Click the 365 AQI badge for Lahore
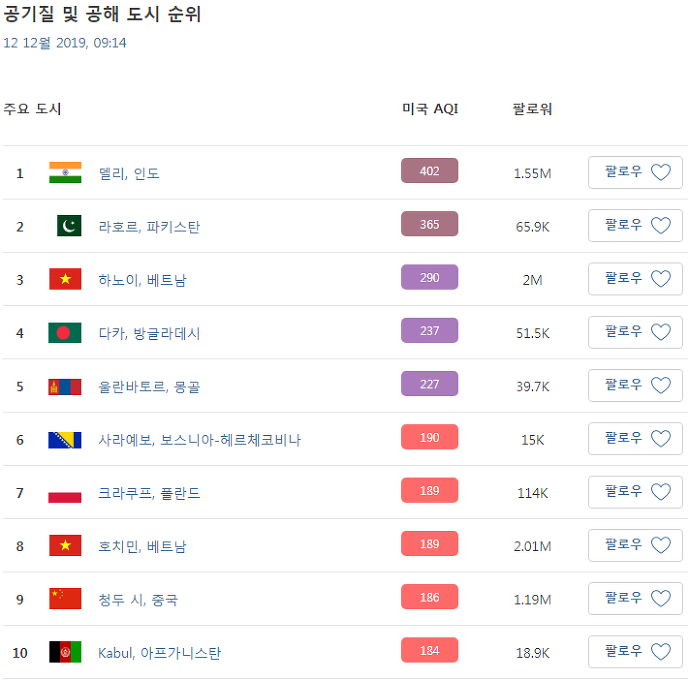Image resolution: width=690 pixels, height=680 pixels. click(x=429, y=224)
